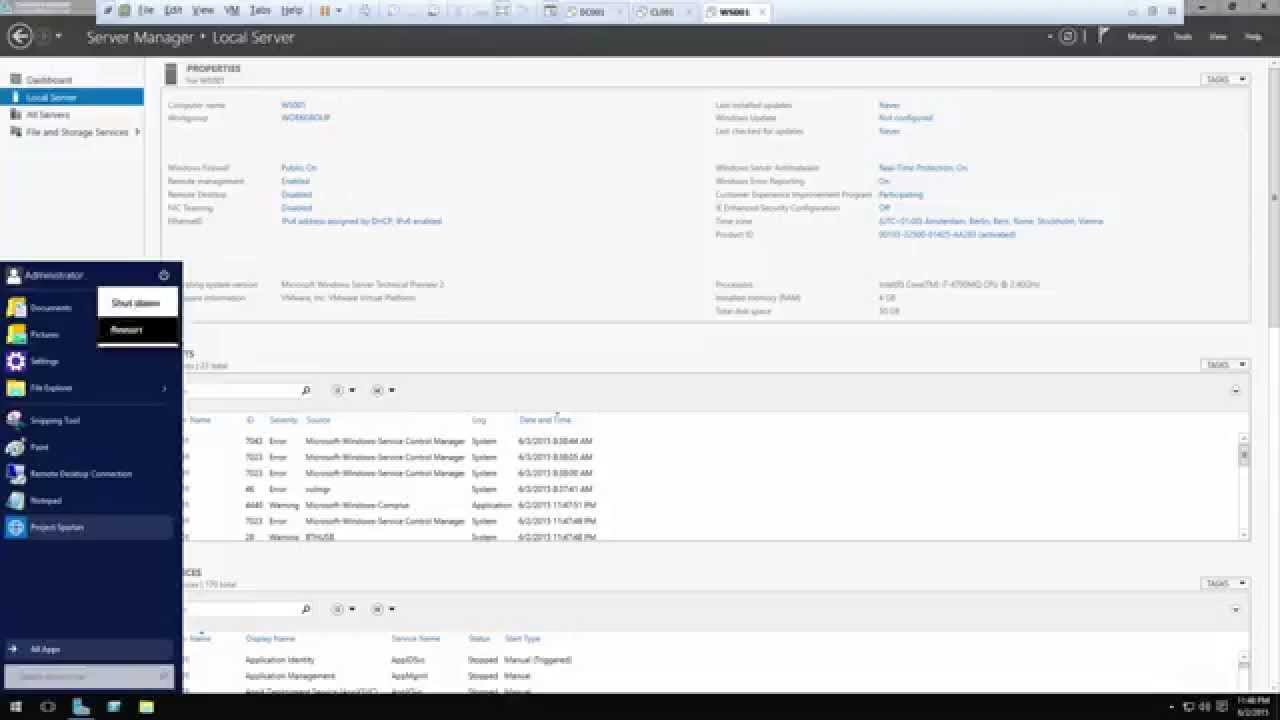1280x720 pixels.
Task: Sort events by Severity column header
Action: pyautogui.click(x=284, y=420)
